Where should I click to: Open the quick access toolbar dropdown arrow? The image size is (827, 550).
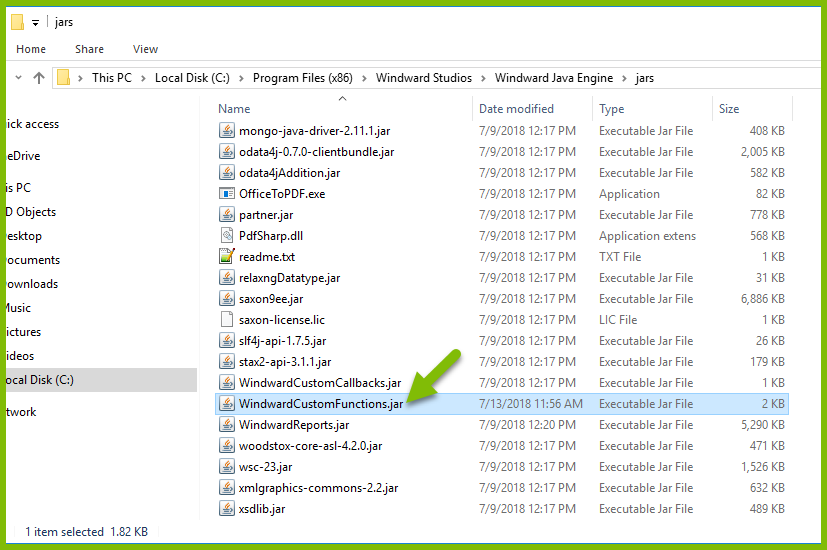click(35, 23)
